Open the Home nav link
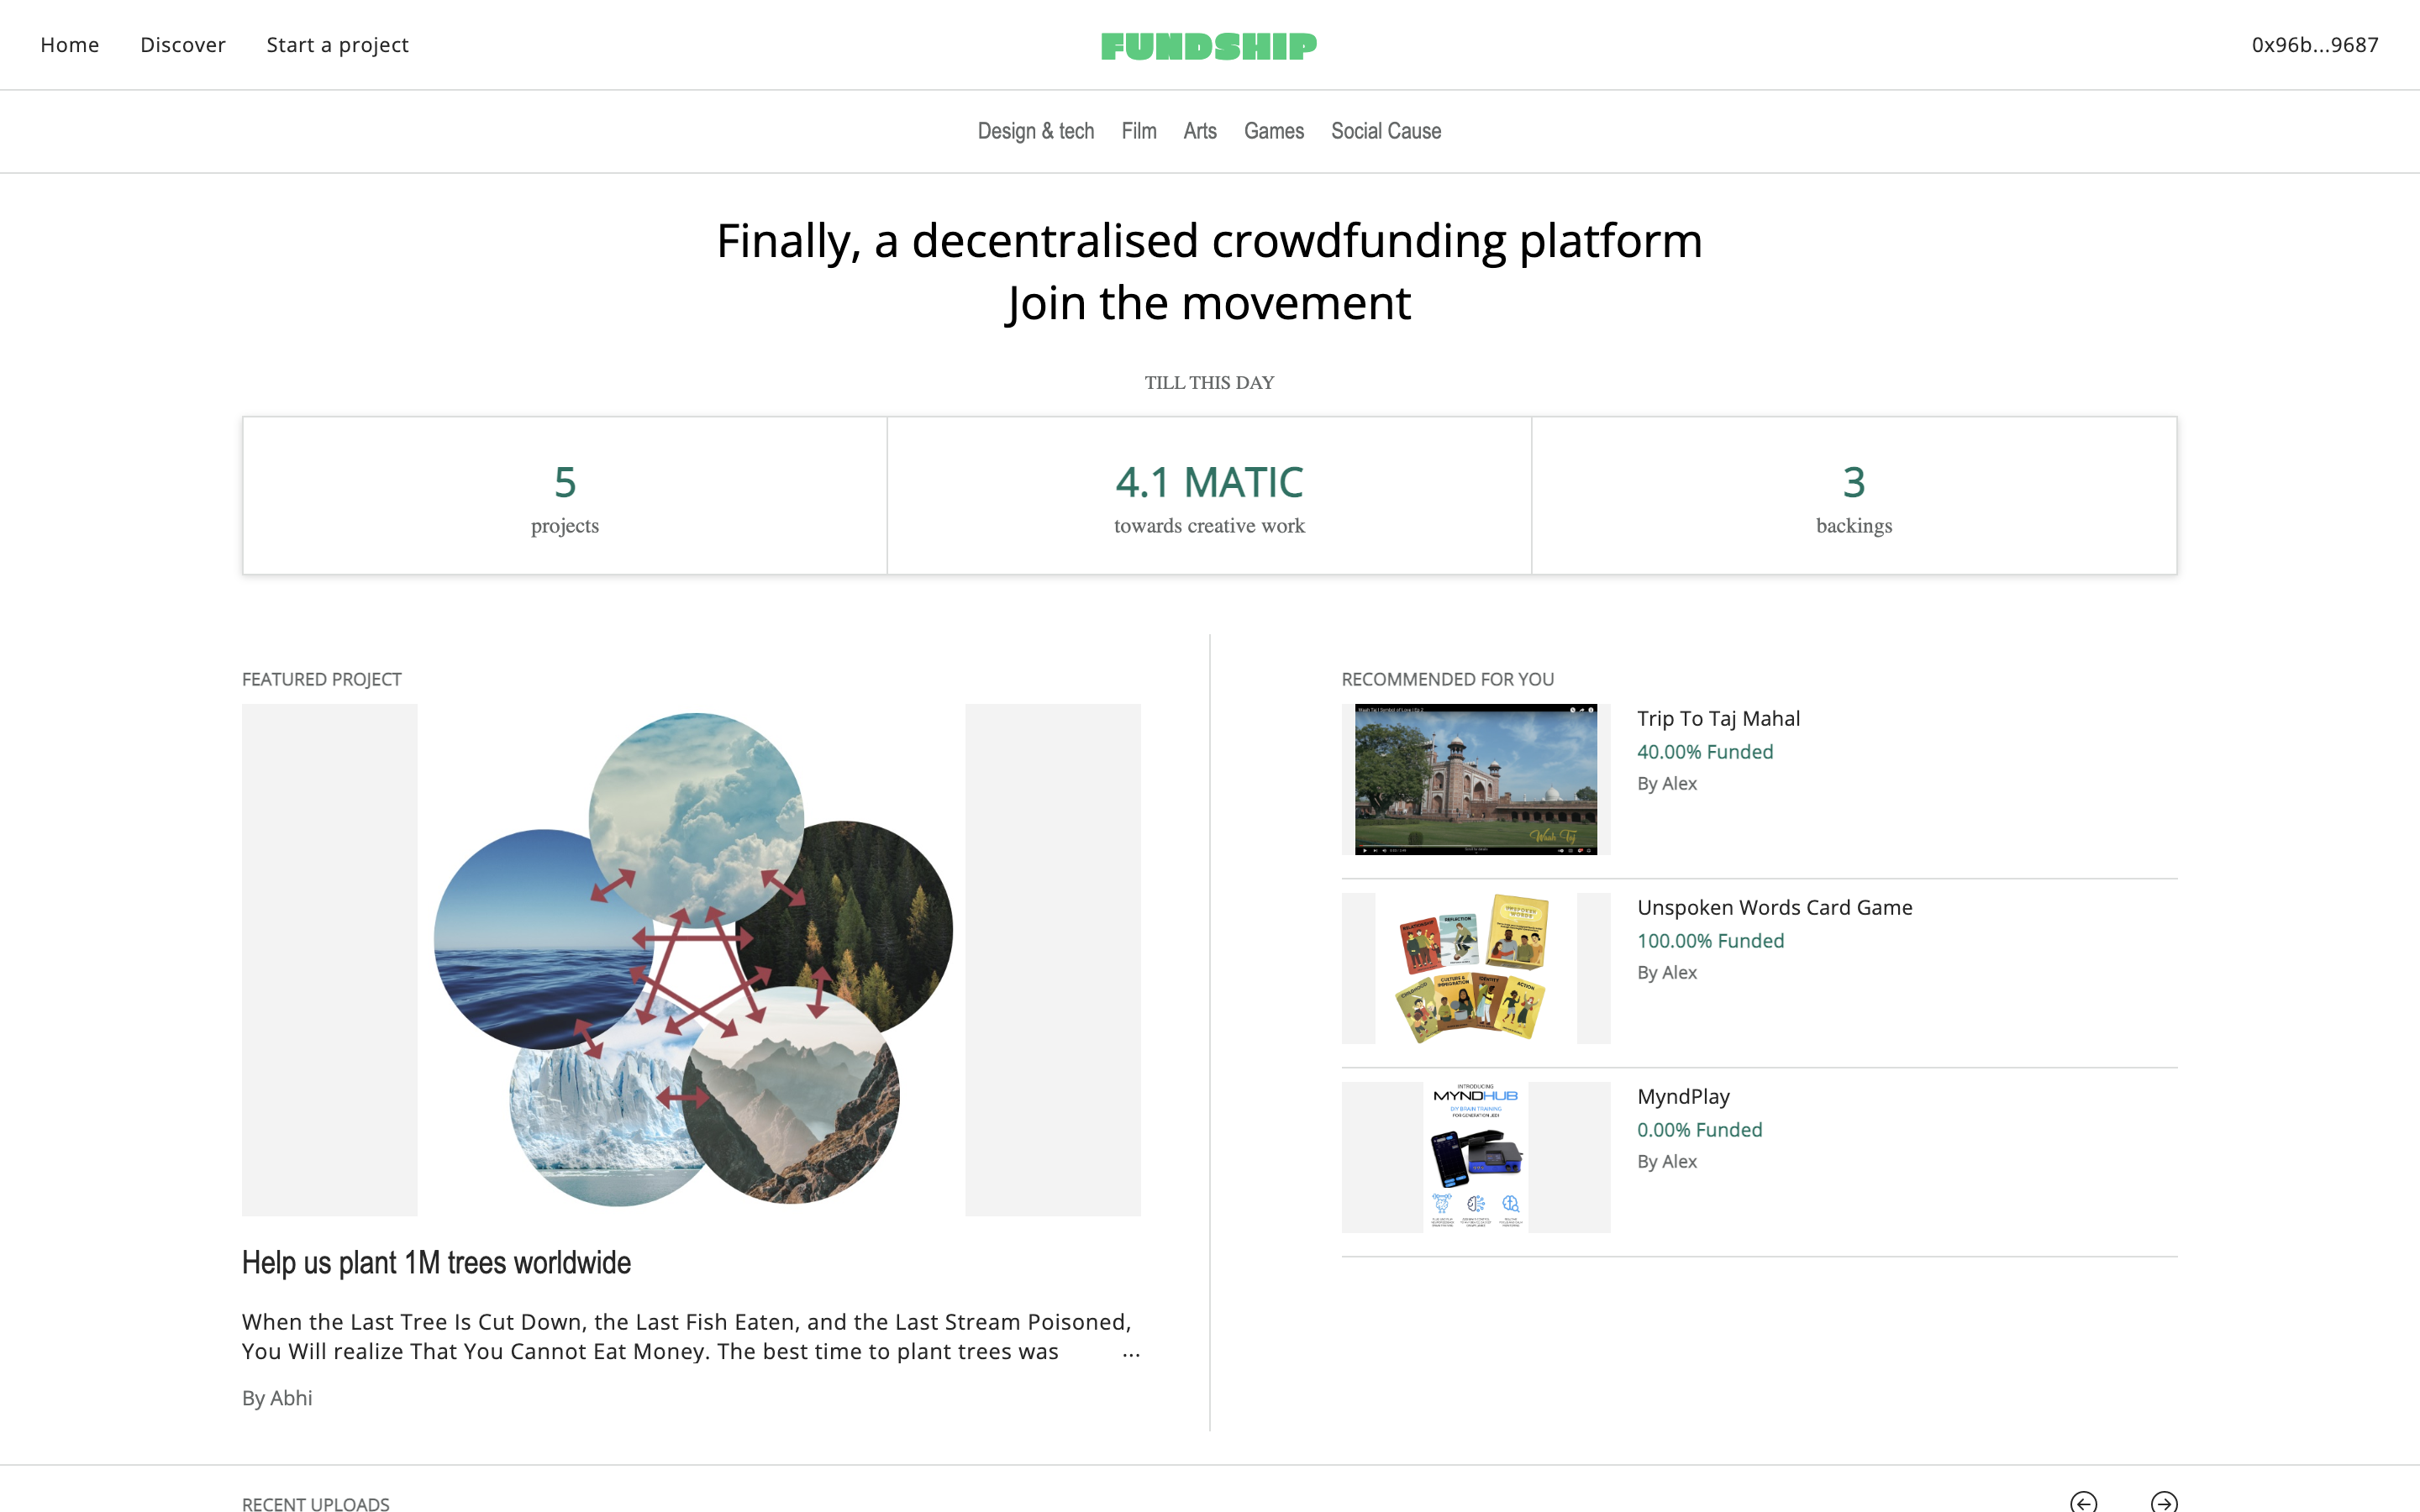2420x1512 pixels. [69, 45]
